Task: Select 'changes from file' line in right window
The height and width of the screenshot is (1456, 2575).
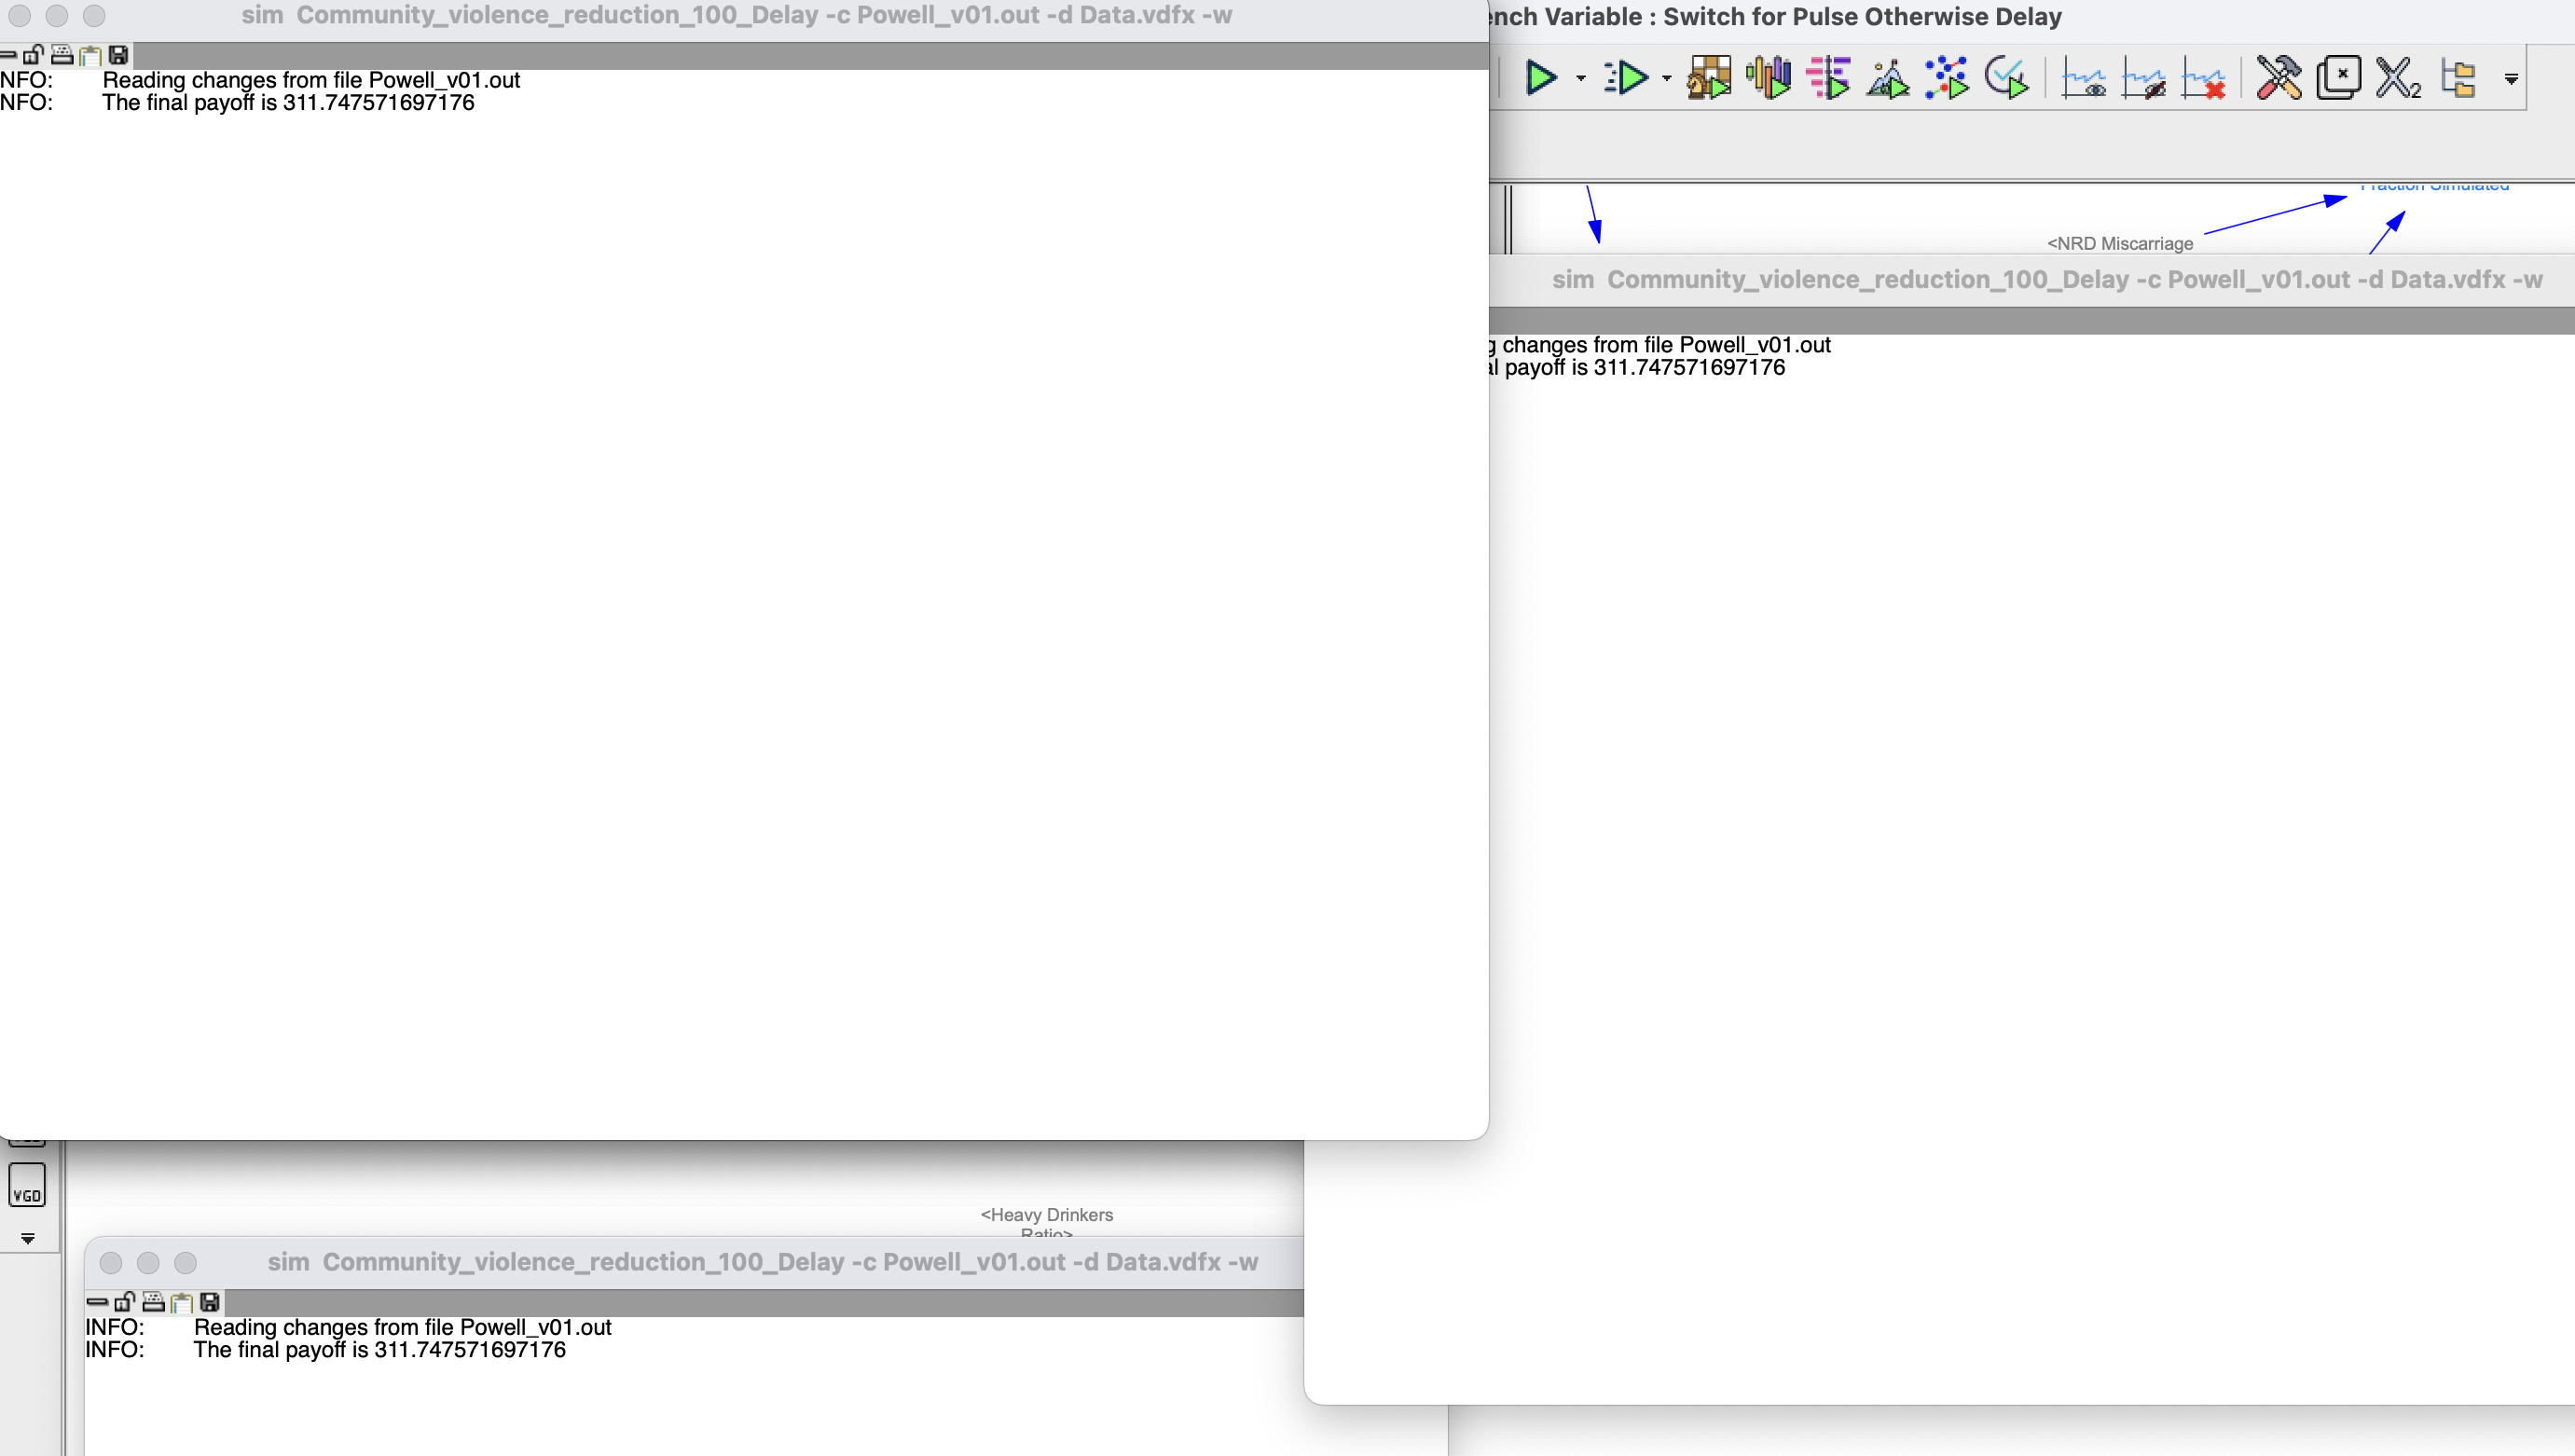Action: click(1660, 345)
